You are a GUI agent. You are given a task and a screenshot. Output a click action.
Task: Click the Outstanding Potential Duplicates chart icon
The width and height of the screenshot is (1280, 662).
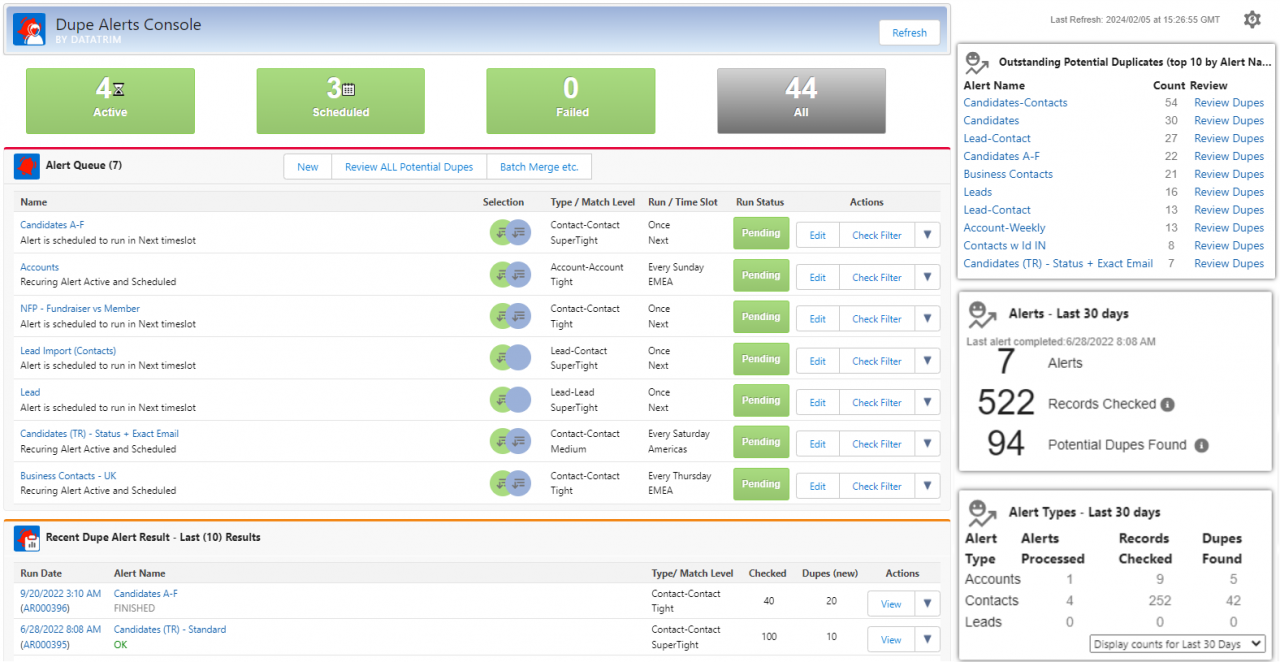pos(977,63)
